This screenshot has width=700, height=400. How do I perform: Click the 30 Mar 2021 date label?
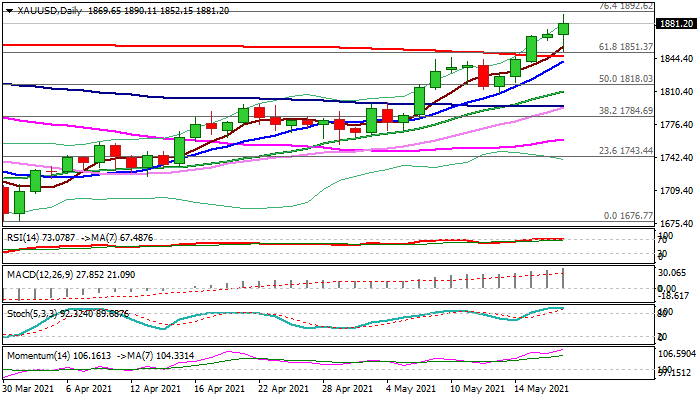[x=30, y=389]
